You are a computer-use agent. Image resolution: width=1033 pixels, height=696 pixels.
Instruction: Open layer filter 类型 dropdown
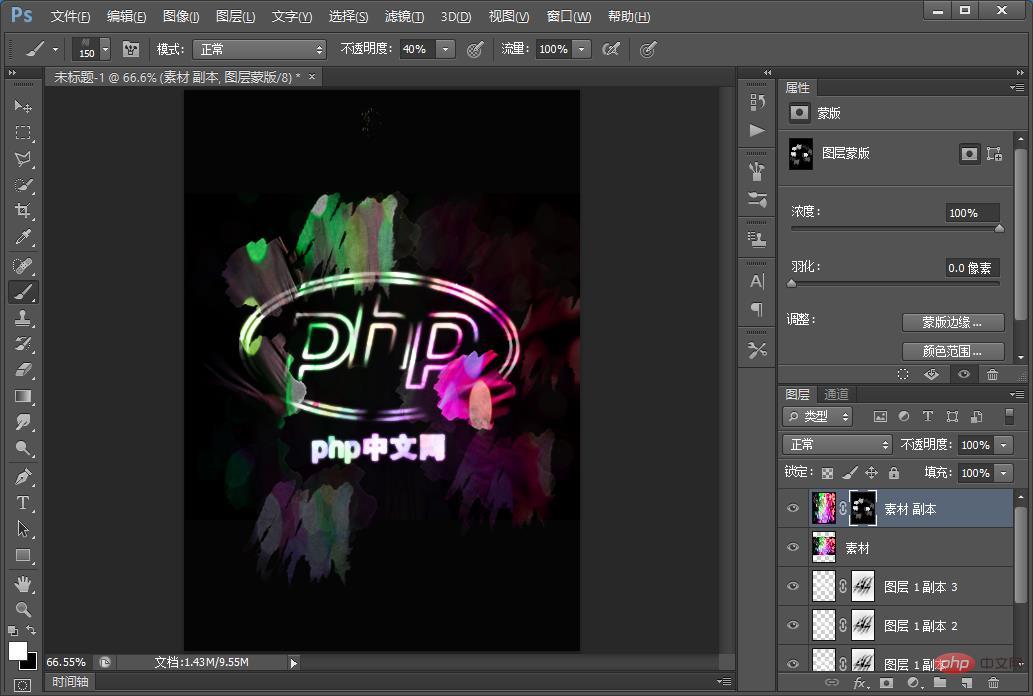tap(818, 417)
